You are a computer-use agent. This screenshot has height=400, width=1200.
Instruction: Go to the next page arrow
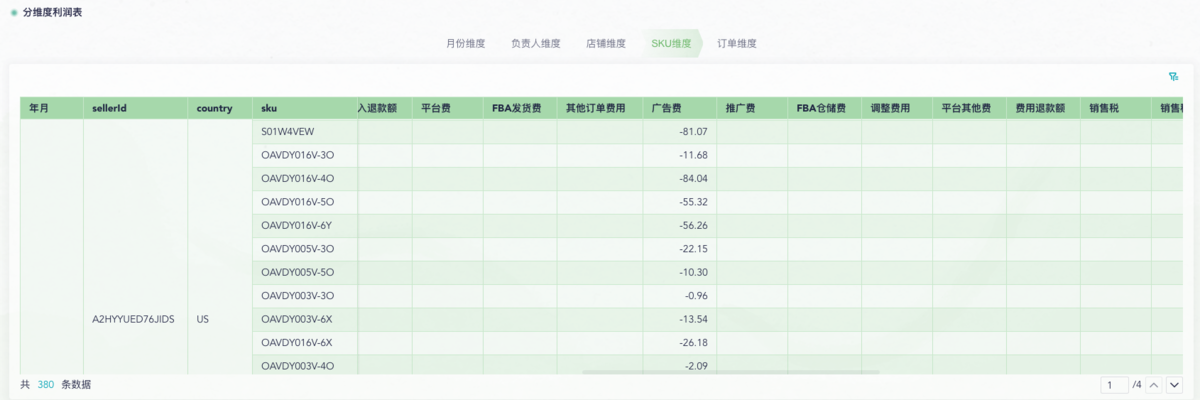coord(1174,385)
